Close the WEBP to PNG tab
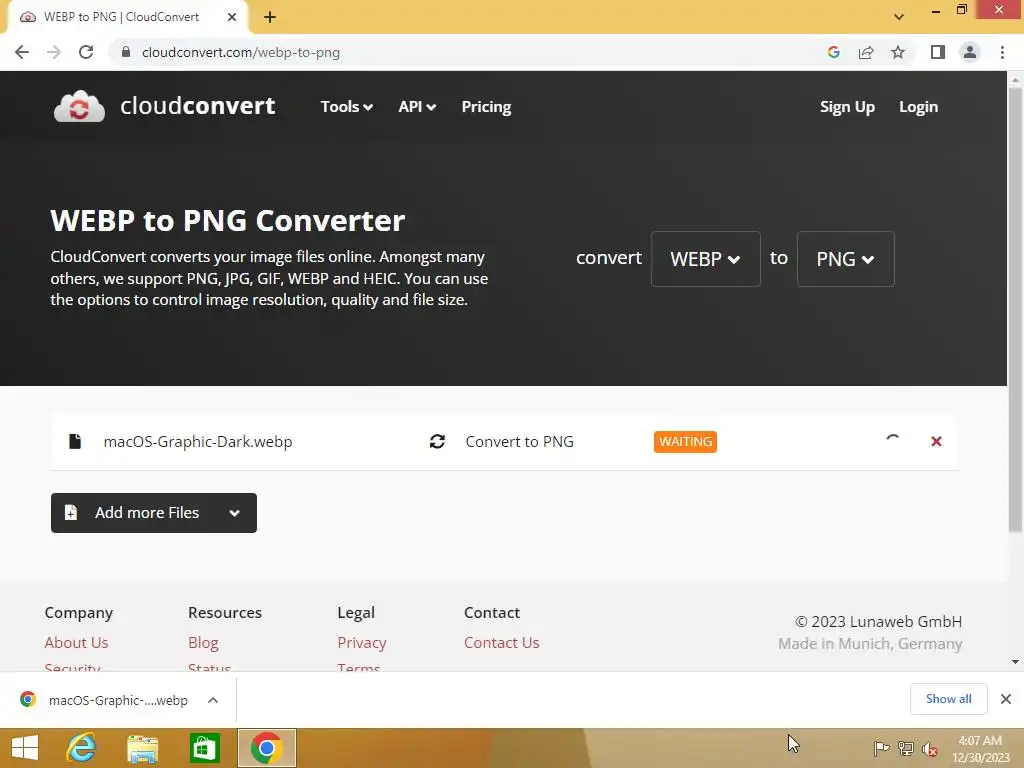The height and width of the screenshot is (768, 1024). (232, 17)
